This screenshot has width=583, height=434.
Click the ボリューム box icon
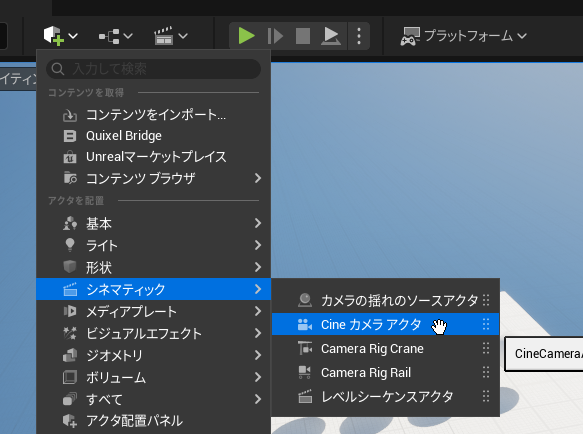pos(70,377)
